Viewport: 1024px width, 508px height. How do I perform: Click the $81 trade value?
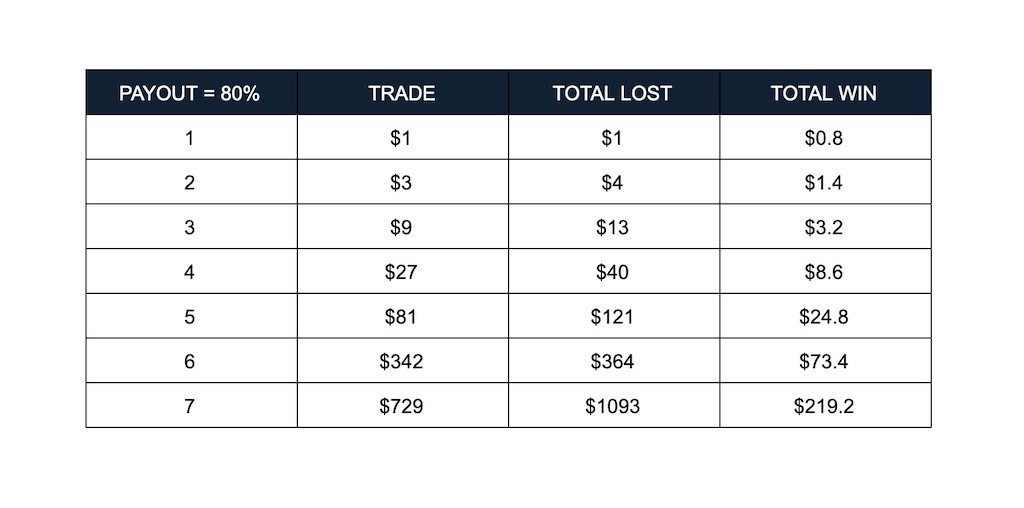(402, 317)
